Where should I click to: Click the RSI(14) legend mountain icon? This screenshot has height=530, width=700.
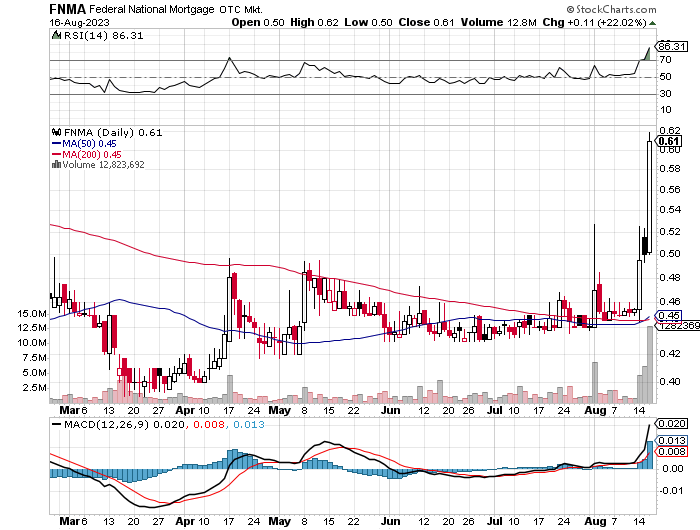56,35
